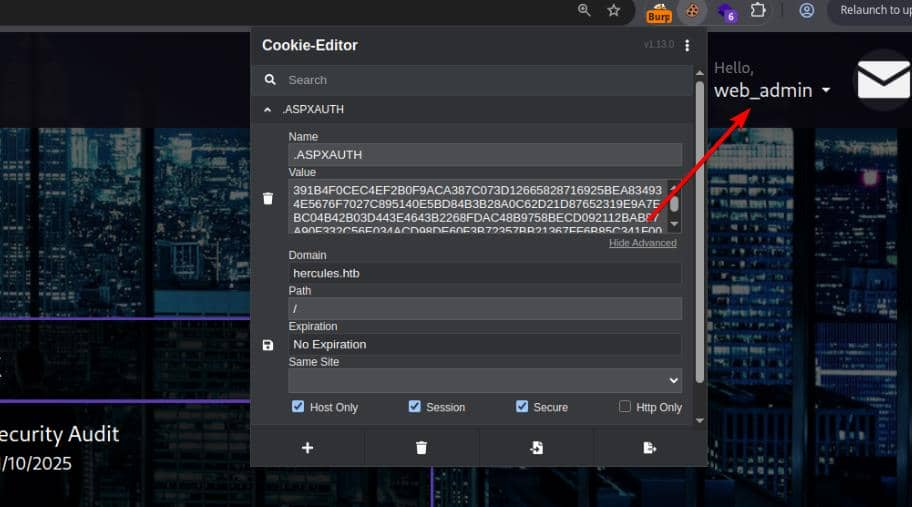Add a new cookie with plus icon
Screen dimensions: 912x507
[307, 448]
